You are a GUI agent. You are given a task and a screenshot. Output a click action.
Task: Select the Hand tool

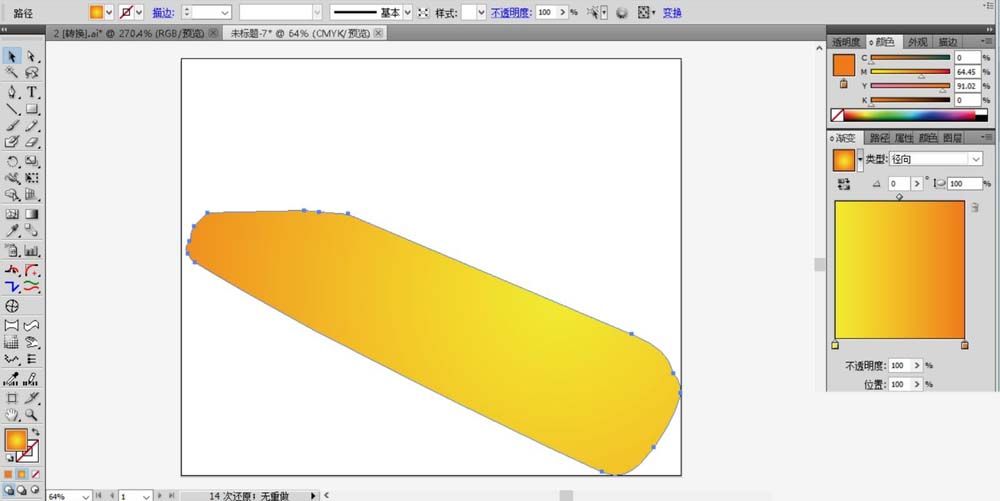click(x=11, y=415)
